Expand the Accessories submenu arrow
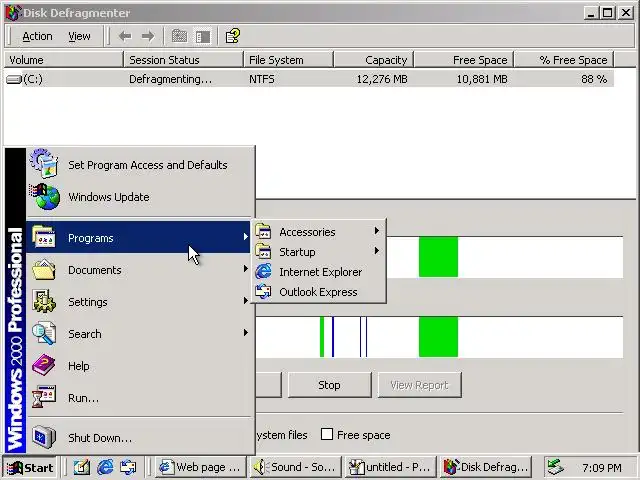The image size is (640, 480). [x=377, y=231]
